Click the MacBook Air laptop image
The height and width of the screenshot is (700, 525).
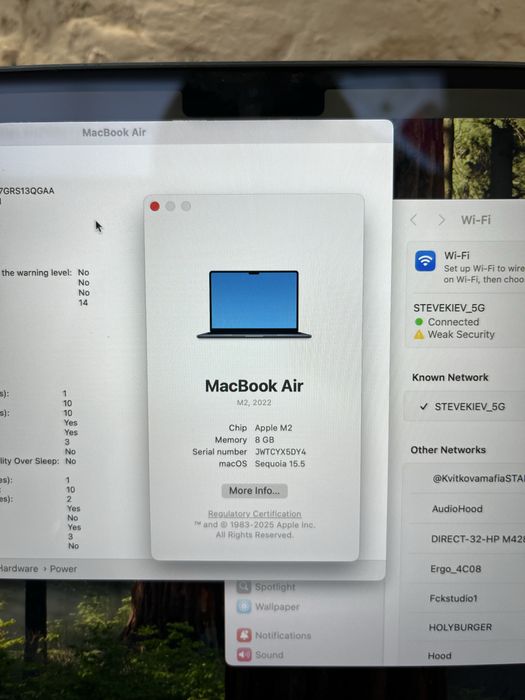point(254,304)
